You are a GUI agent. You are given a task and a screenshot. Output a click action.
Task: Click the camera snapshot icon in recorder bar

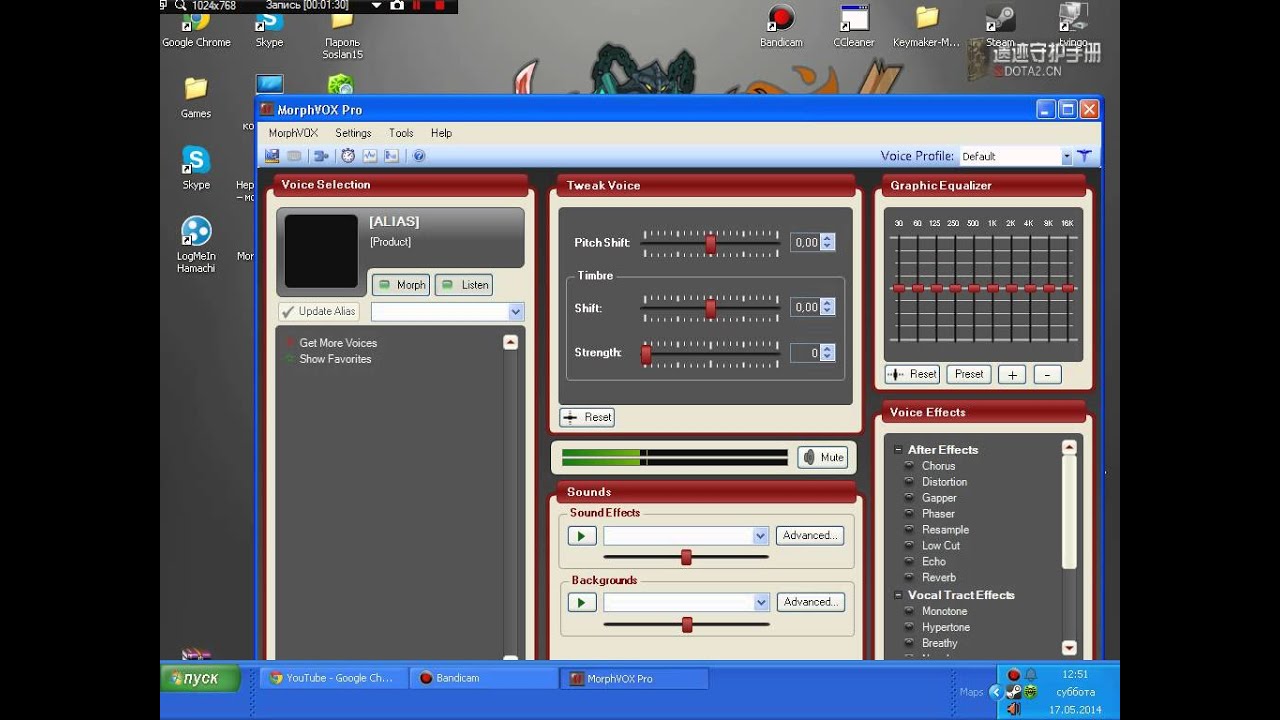point(397,5)
